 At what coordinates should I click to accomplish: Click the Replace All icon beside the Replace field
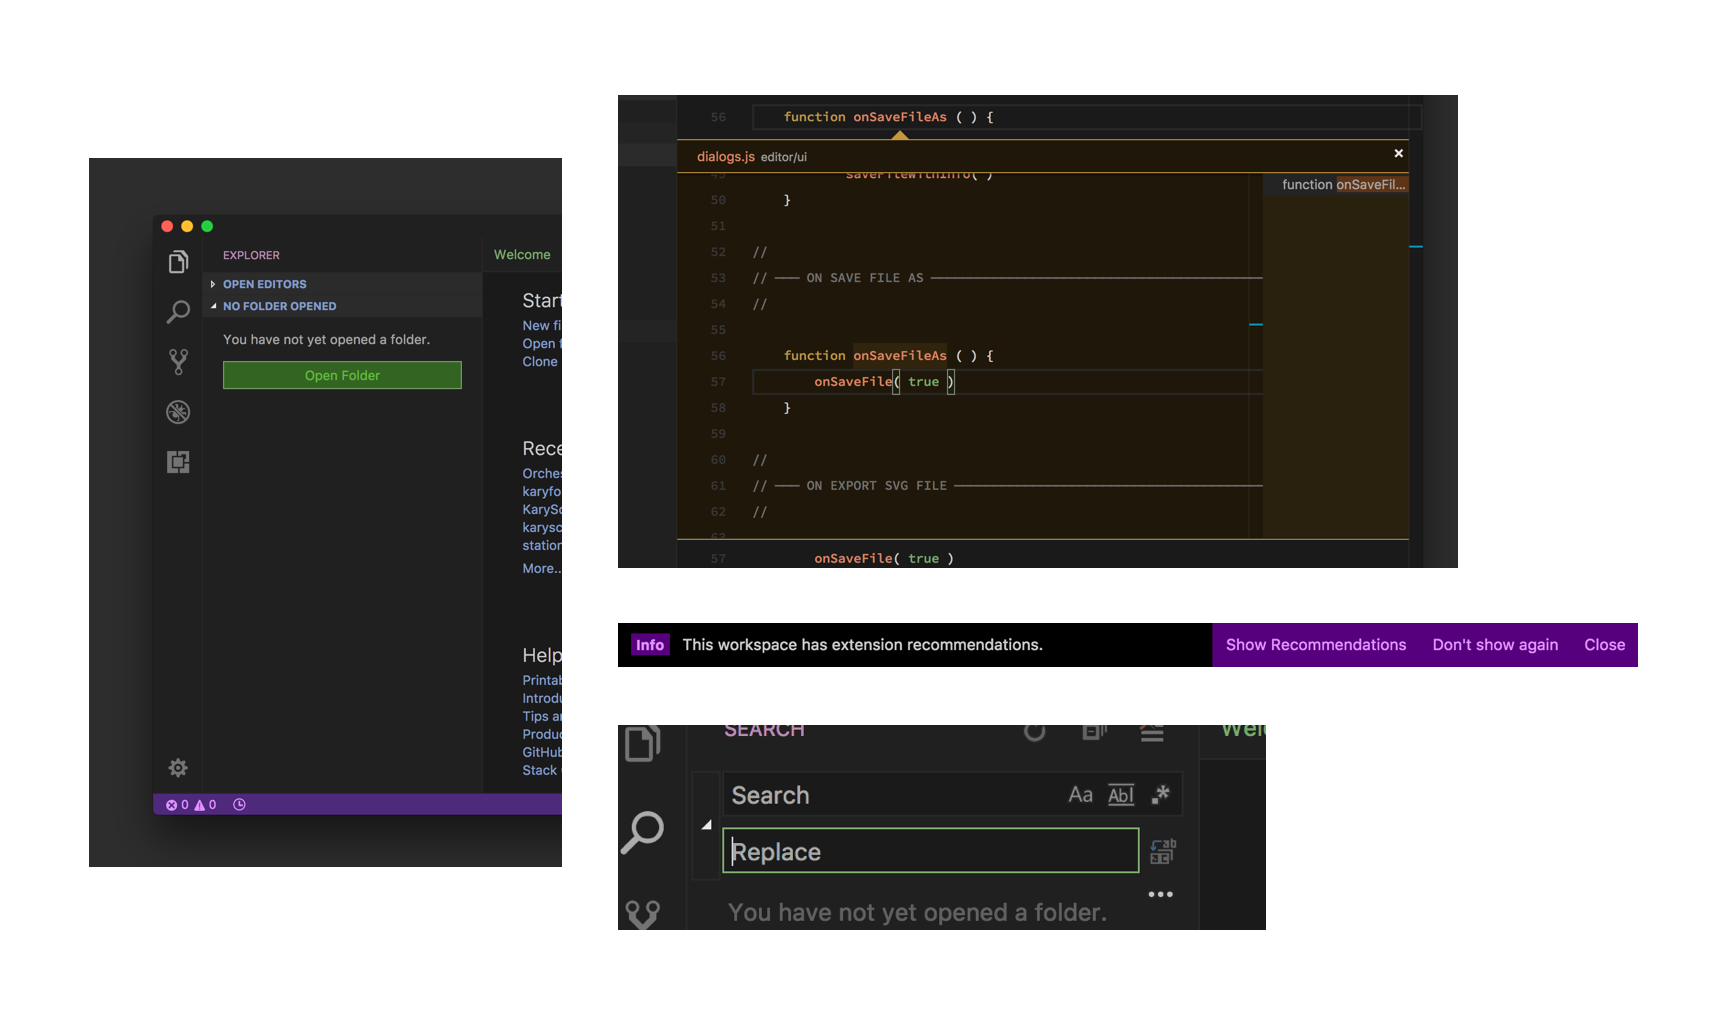tap(1162, 852)
